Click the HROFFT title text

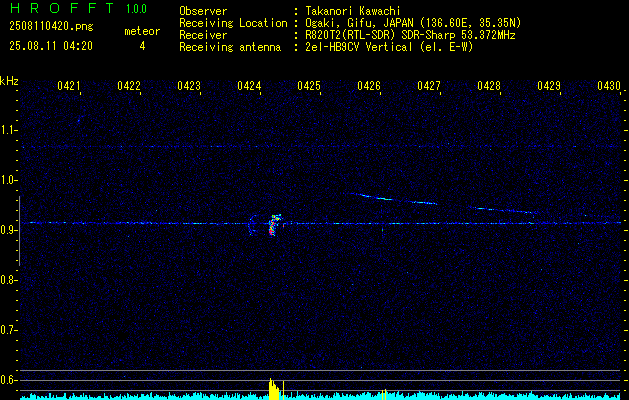(62, 8)
